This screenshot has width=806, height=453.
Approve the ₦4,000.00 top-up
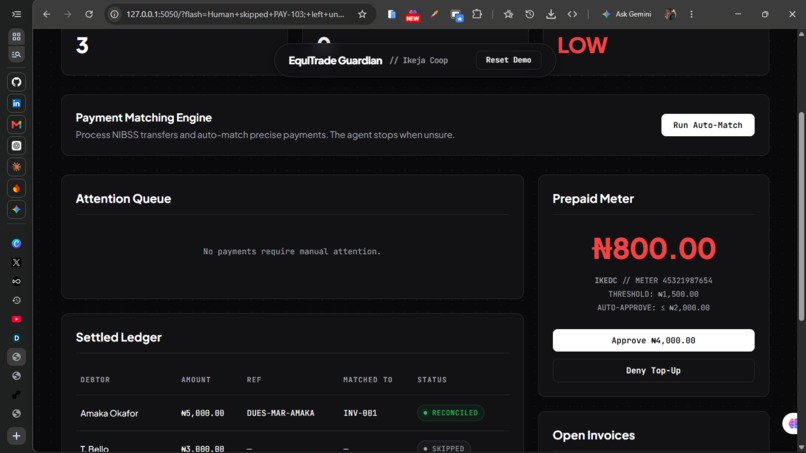tap(653, 340)
